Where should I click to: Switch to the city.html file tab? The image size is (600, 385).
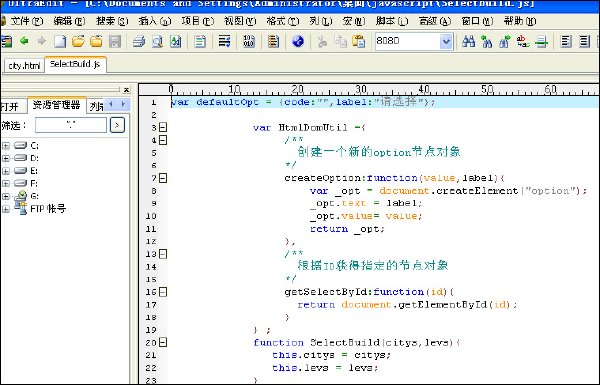(x=24, y=65)
